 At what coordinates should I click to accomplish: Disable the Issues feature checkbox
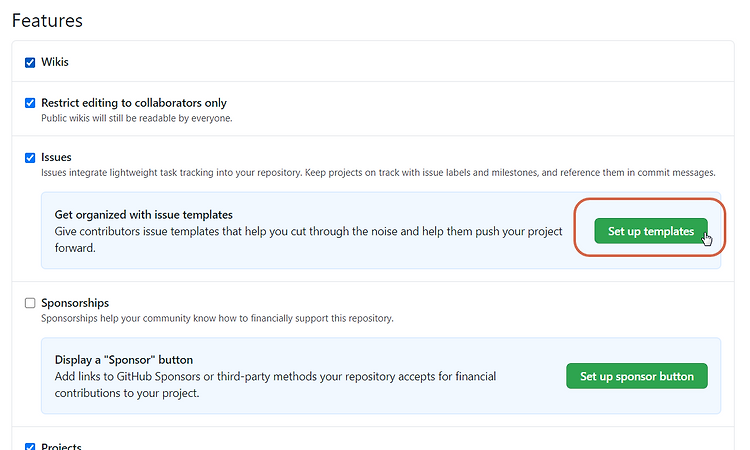click(30, 158)
